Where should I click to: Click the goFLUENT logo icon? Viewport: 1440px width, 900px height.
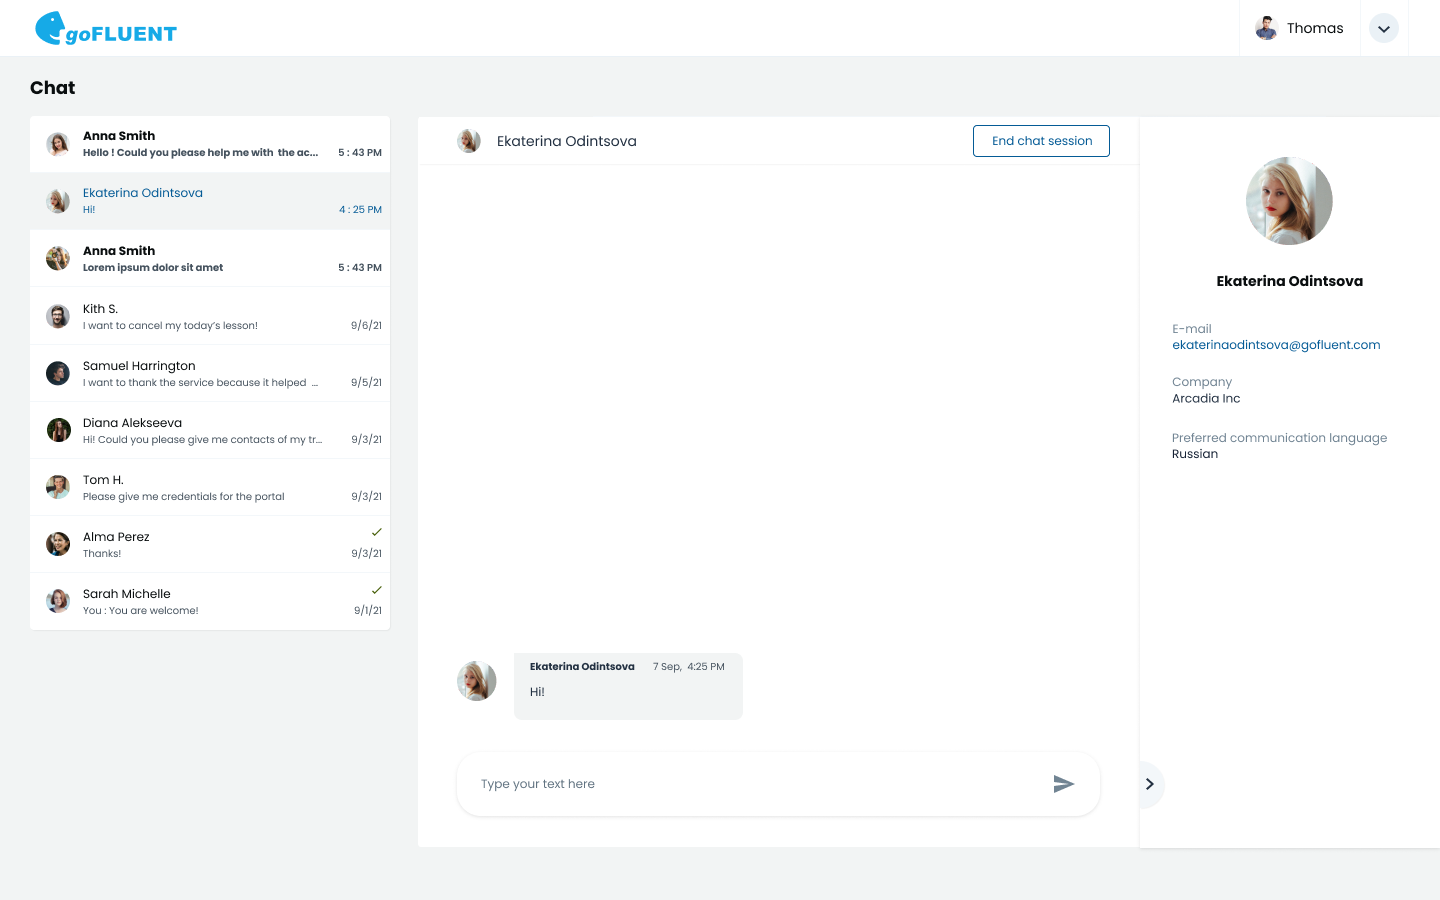(x=48, y=28)
